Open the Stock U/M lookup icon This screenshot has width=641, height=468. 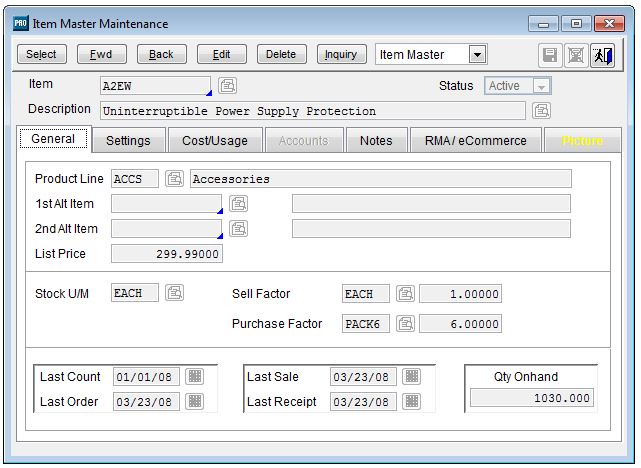tap(174, 293)
